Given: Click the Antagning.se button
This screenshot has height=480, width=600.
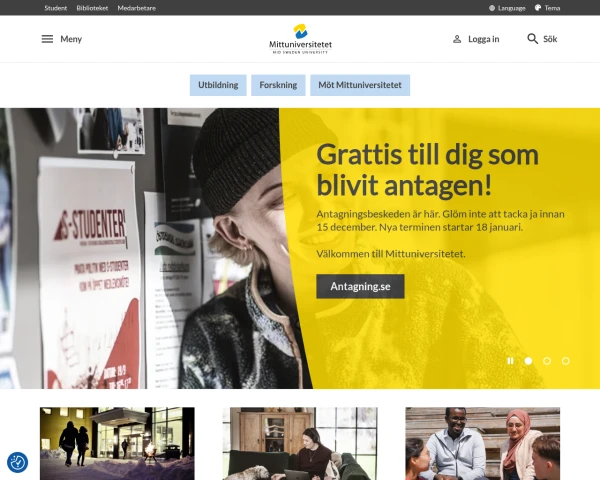Looking at the screenshot, I should (360, 286).
